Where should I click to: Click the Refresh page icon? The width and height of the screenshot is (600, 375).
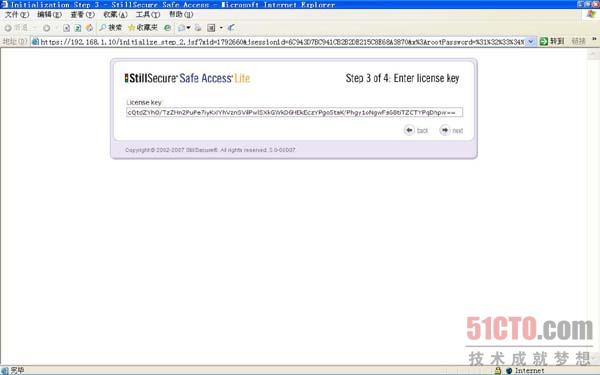click(78, 28)
